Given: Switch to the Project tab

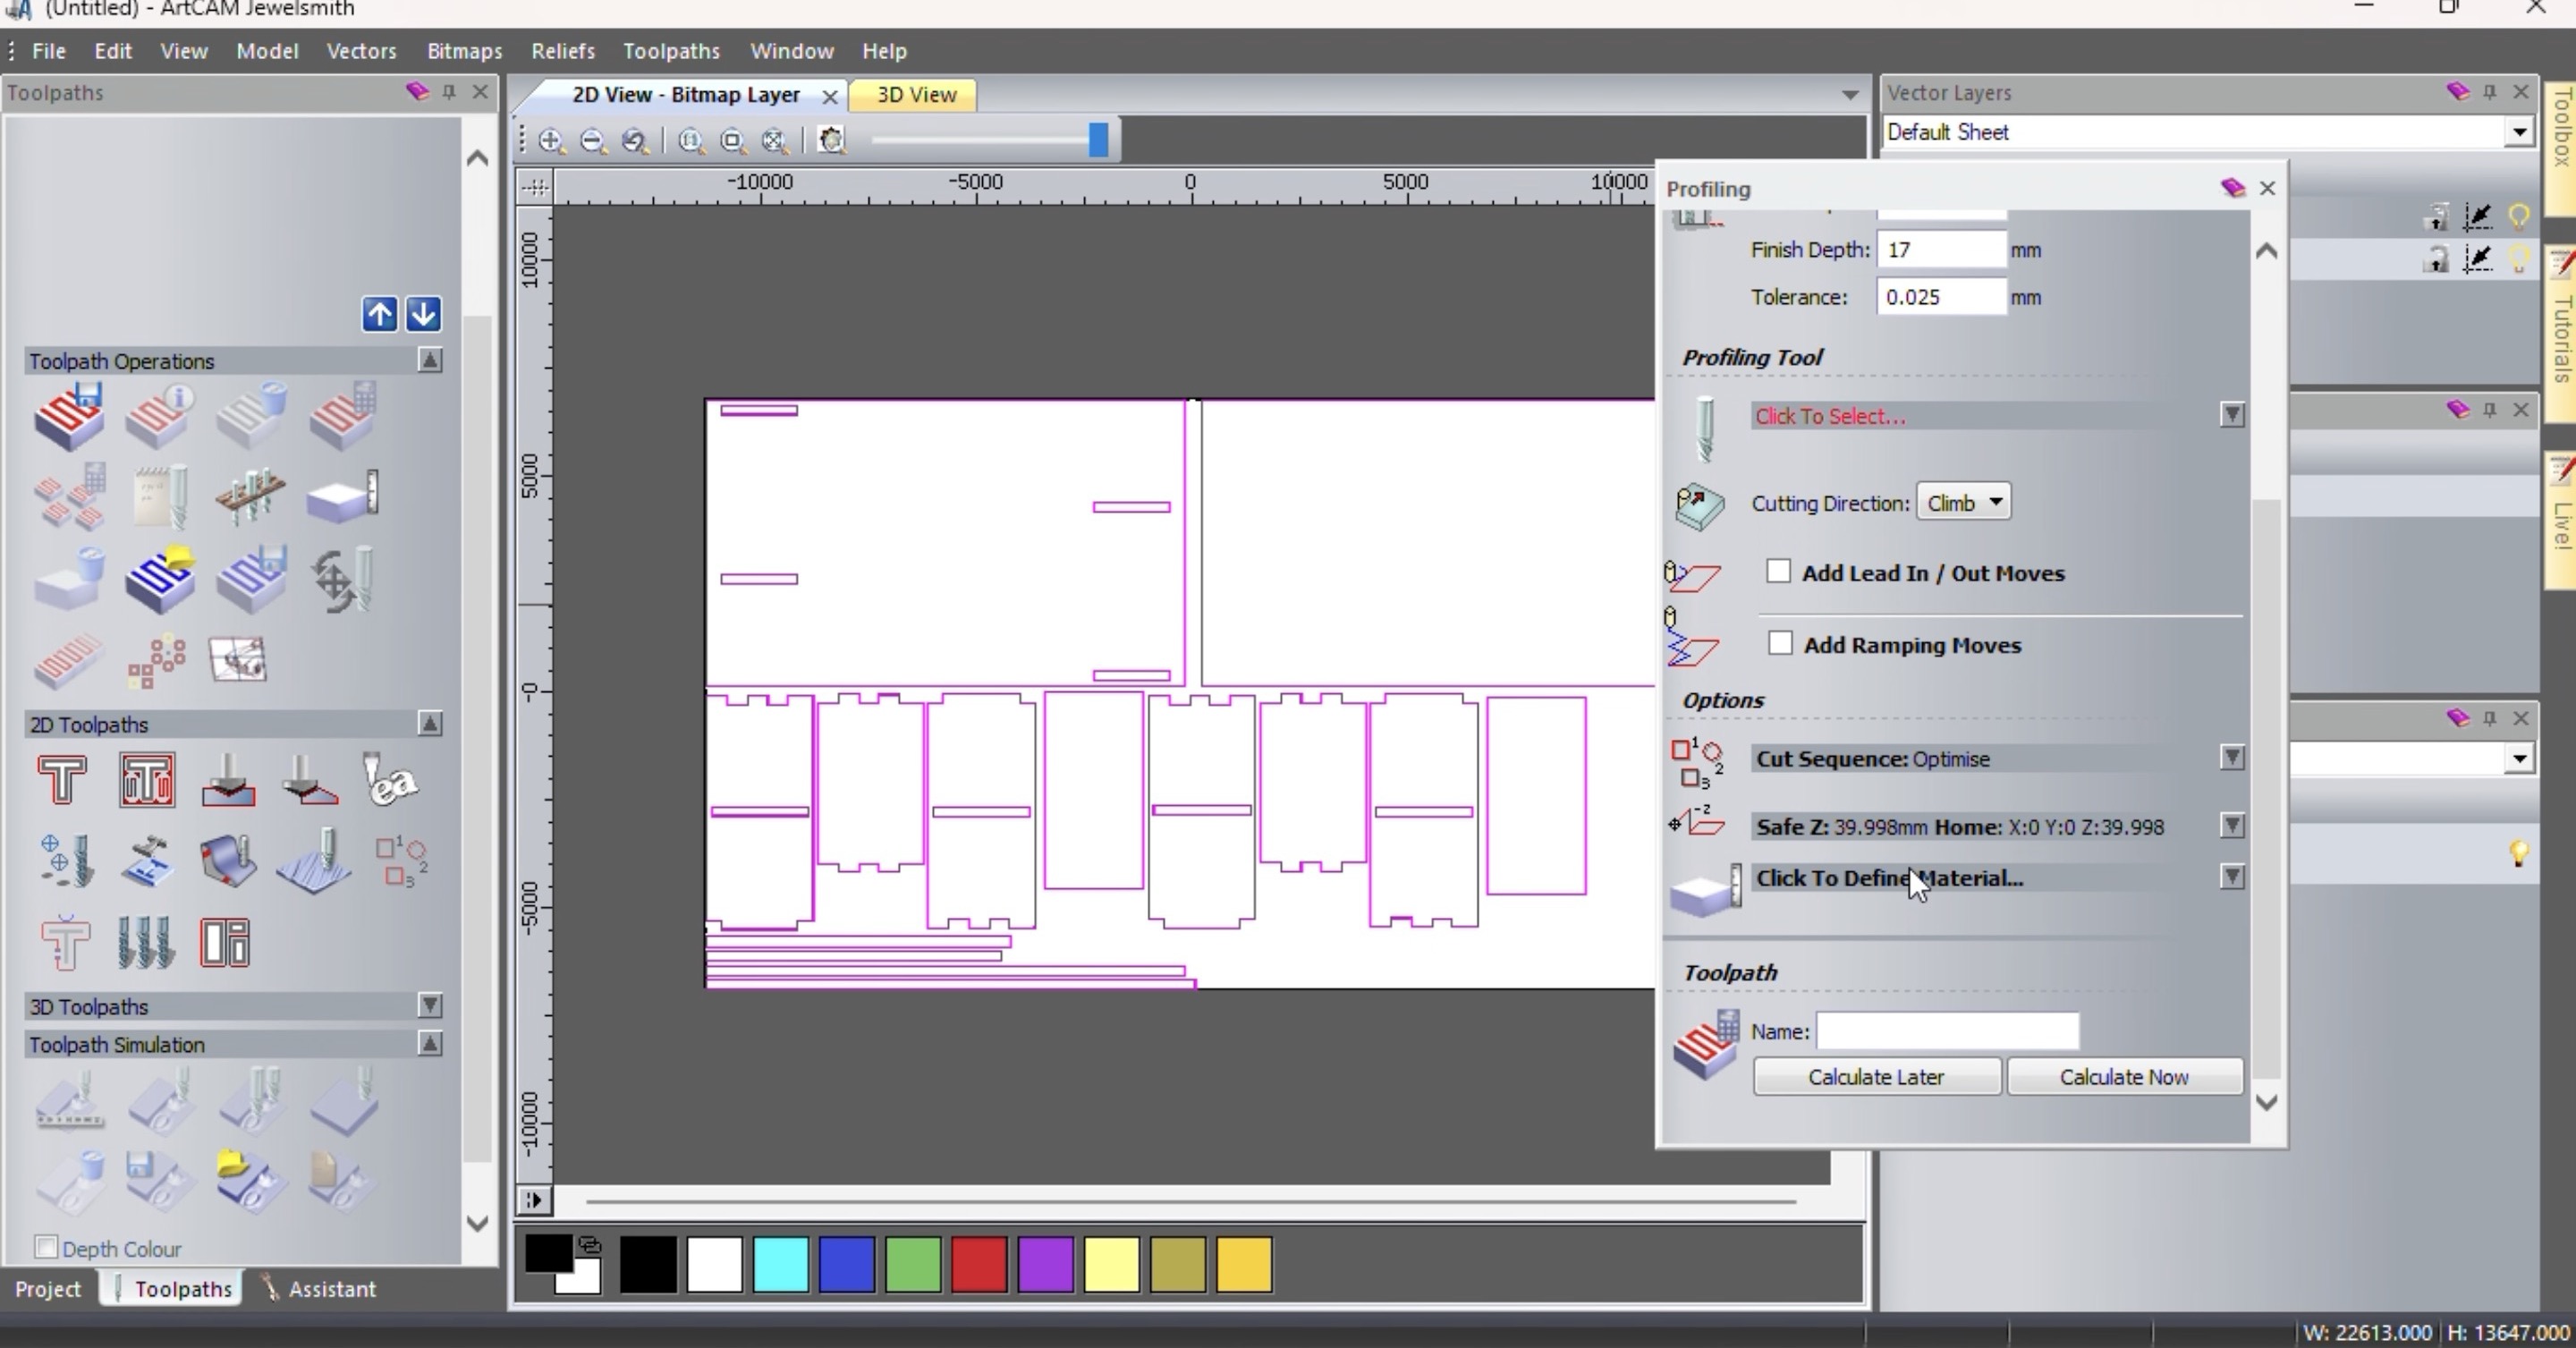Looking at the screenshot, I should point(48,1289).
